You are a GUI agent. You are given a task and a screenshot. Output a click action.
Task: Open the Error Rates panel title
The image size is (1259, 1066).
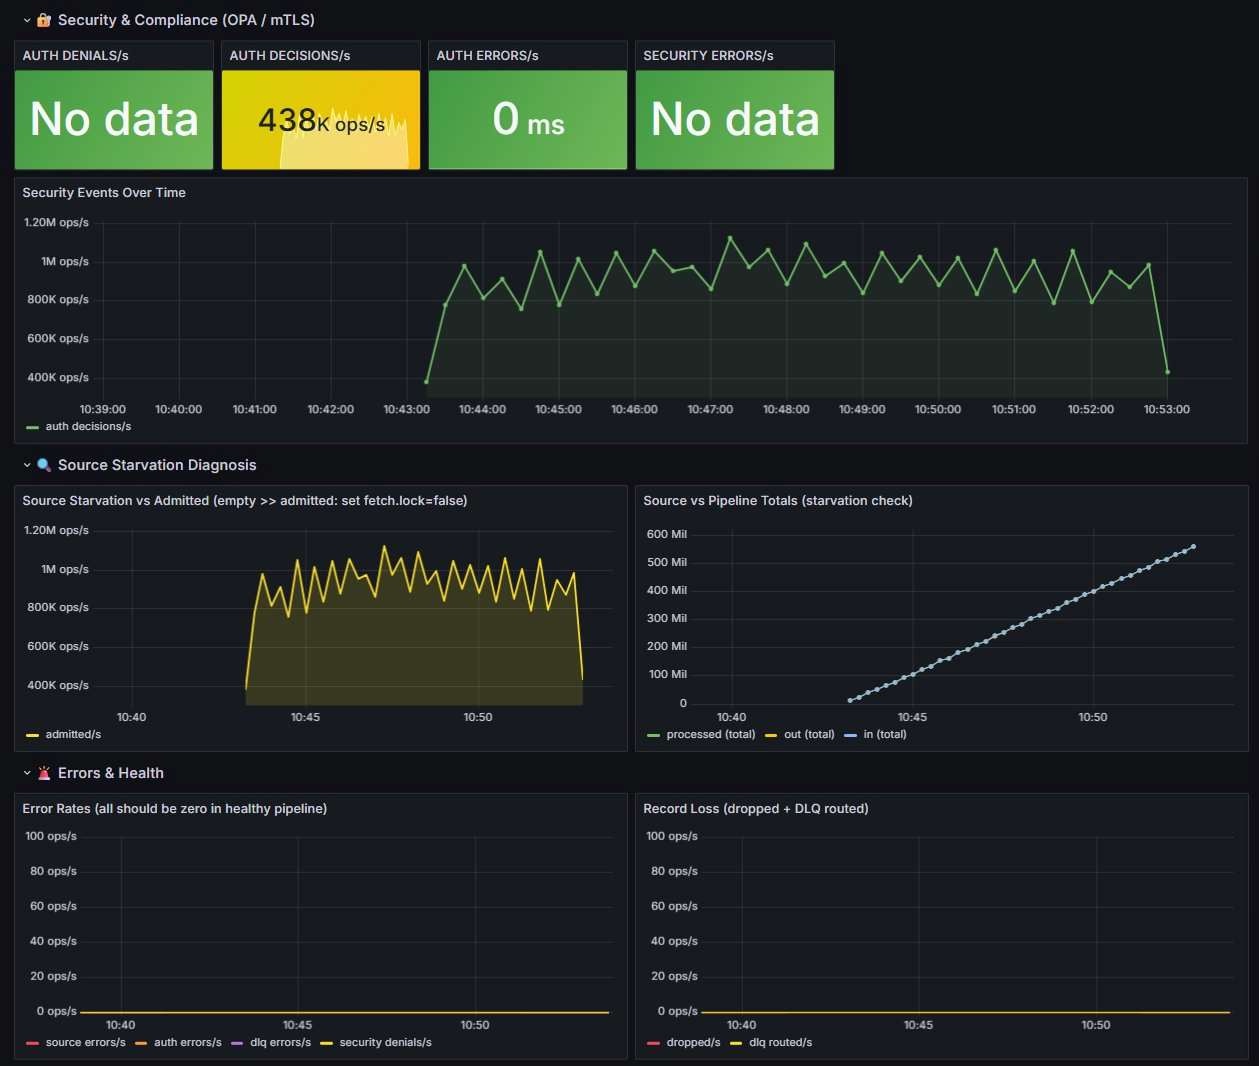pyautogui.click(x=175, y=809)
